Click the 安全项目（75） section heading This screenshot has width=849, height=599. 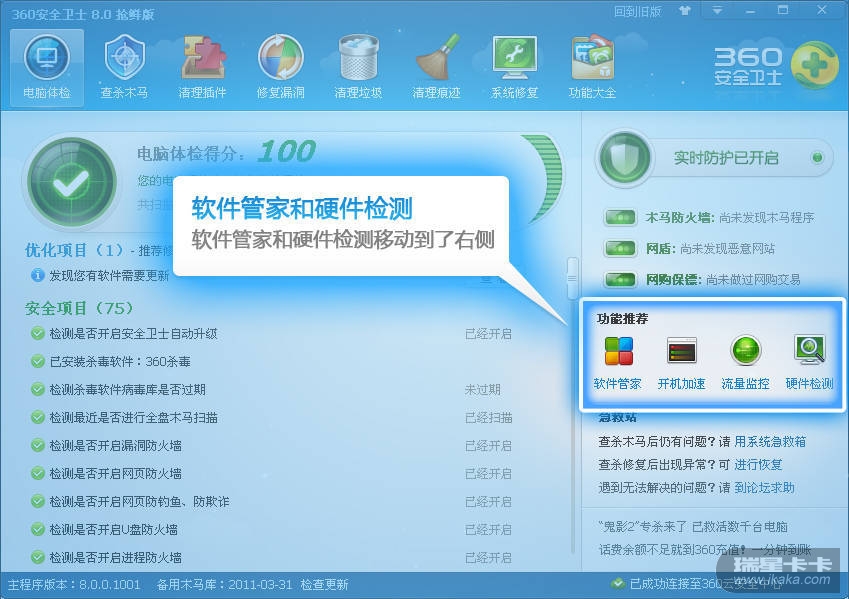click(79, 308)
